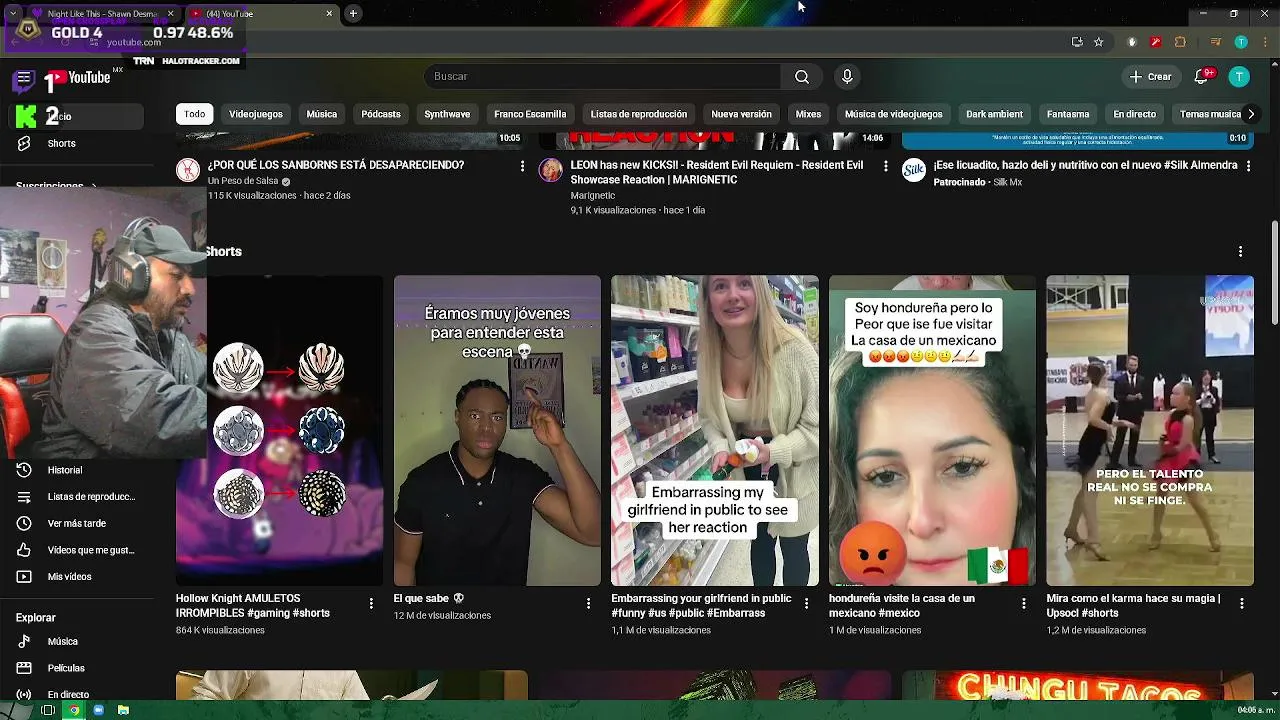Open Hollow Knight AMULETOS short title
Viewport: 1280px width, 720px height.
(253, 606)
